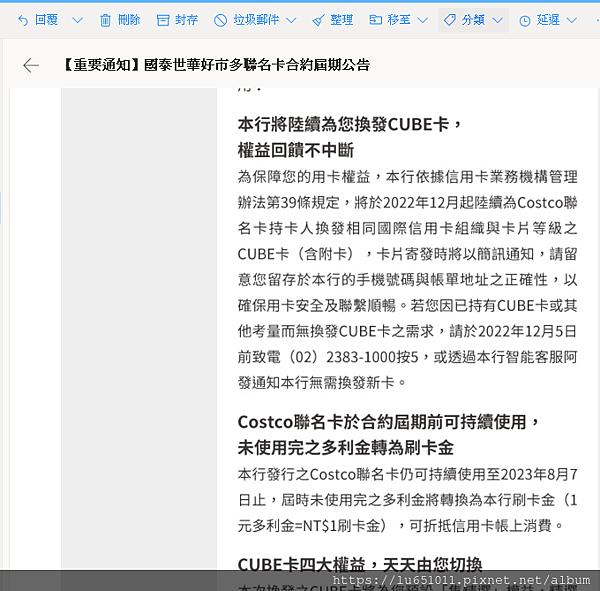This screenshot has height=591, width=600.
Task: Click the trash can delete icon
Action: click(105, 20)
